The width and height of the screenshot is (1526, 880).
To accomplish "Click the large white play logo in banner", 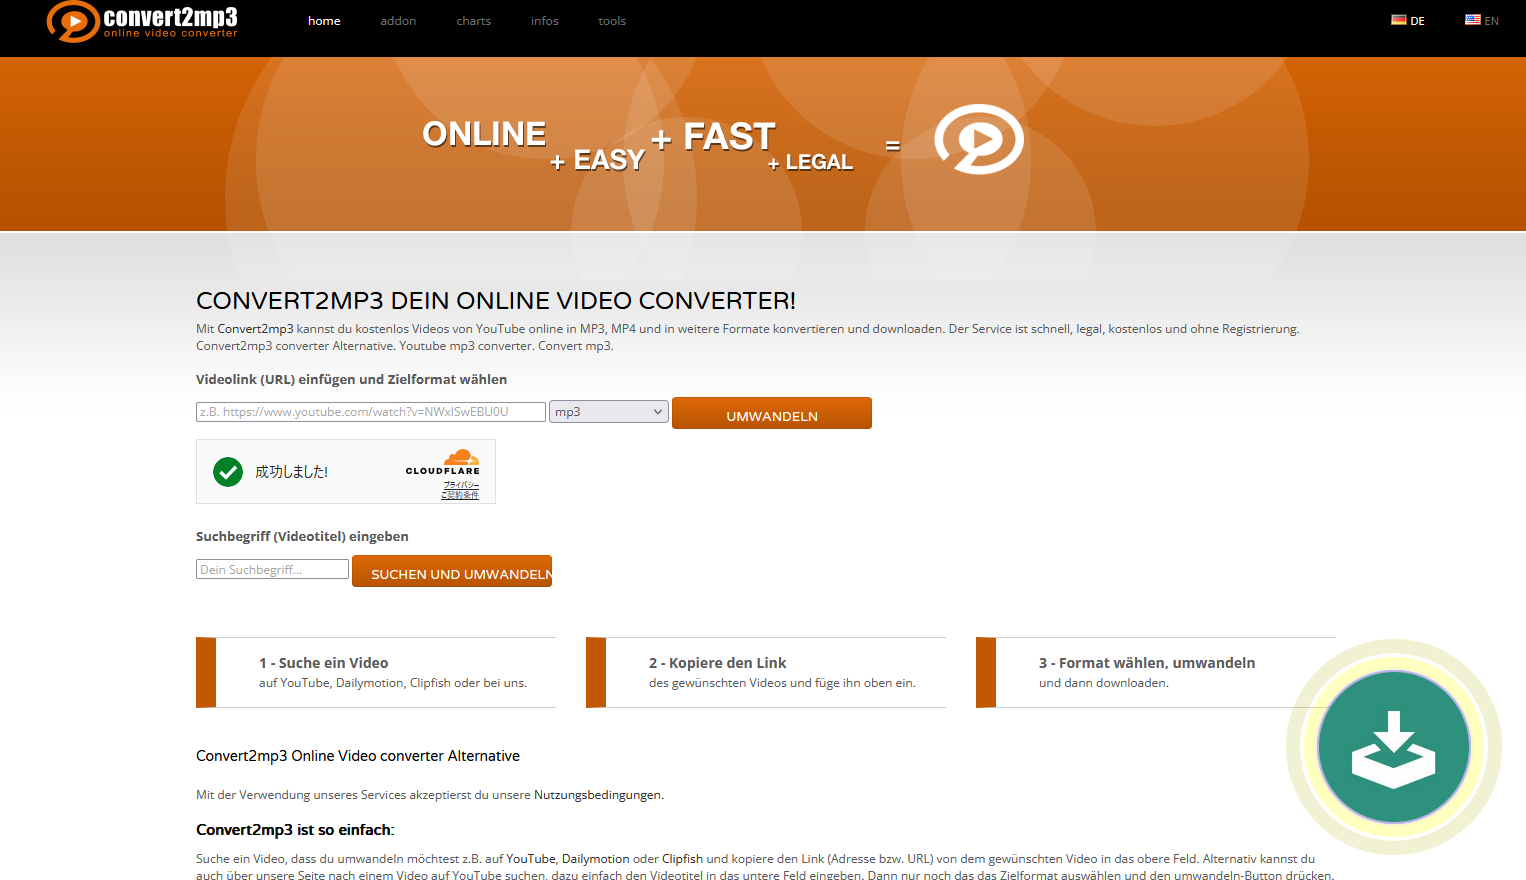I will [x=978, y=139].
